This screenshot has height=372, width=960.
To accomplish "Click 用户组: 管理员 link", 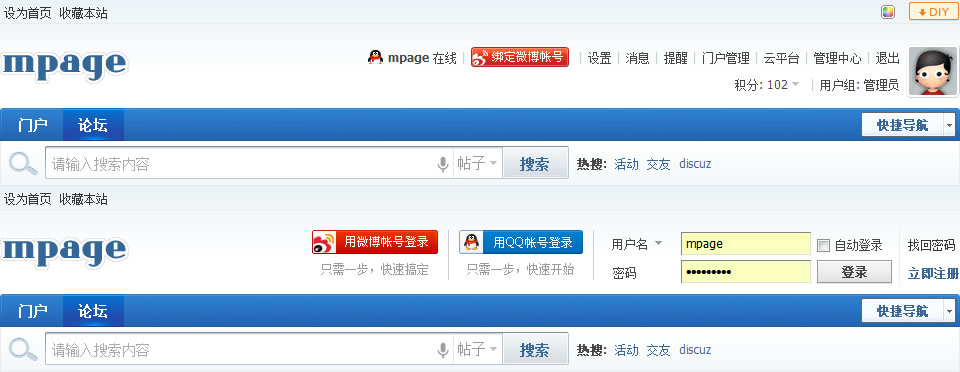I will (859, 85).
